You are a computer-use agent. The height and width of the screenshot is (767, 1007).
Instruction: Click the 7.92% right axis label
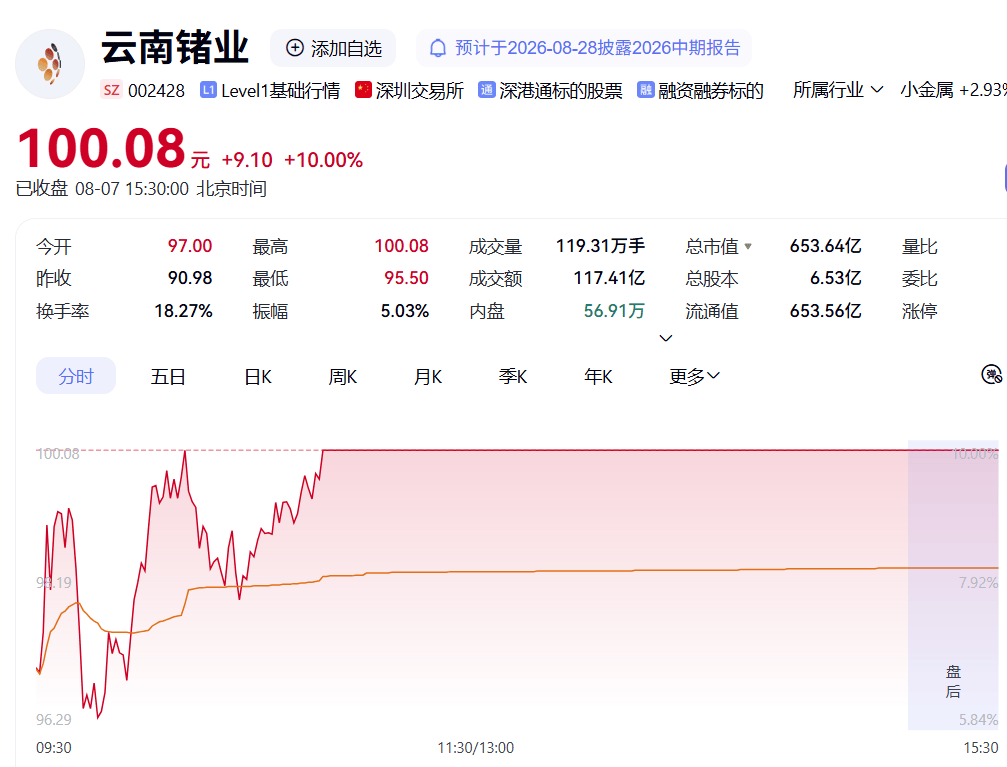click(x=978, y=583)
